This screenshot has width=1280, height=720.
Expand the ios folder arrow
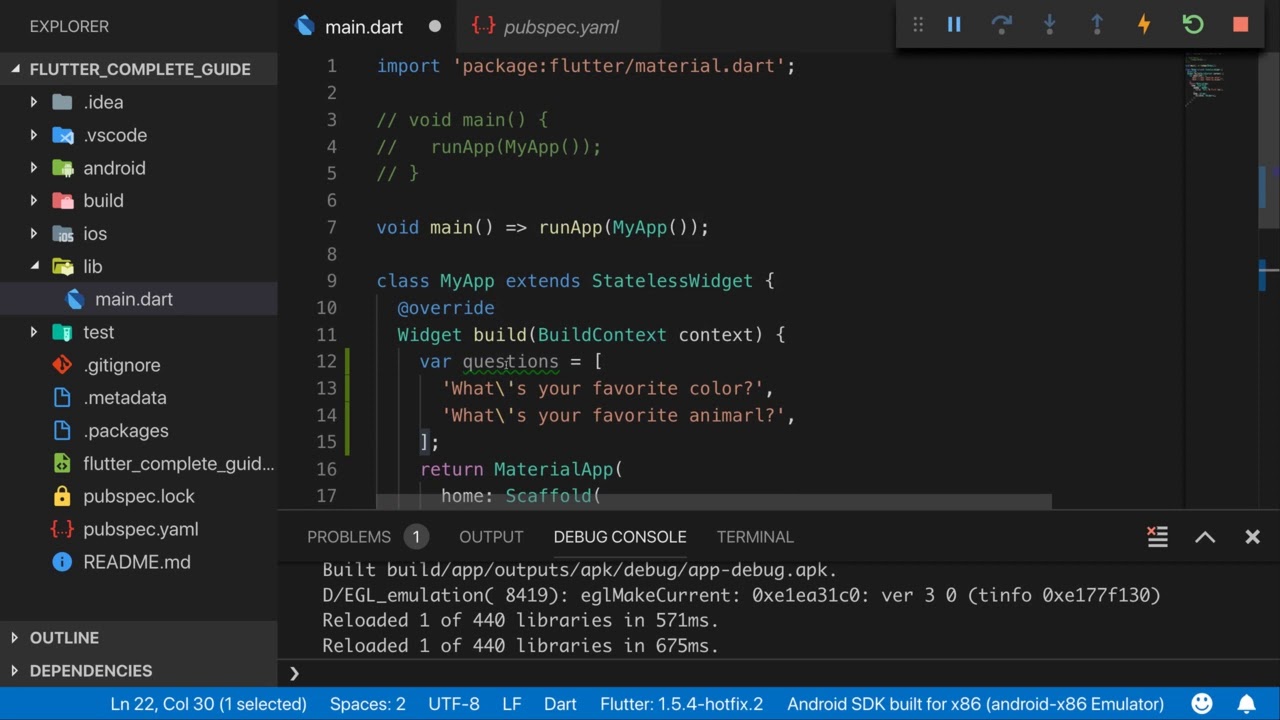pyautogui.click(x=34, y=234)
